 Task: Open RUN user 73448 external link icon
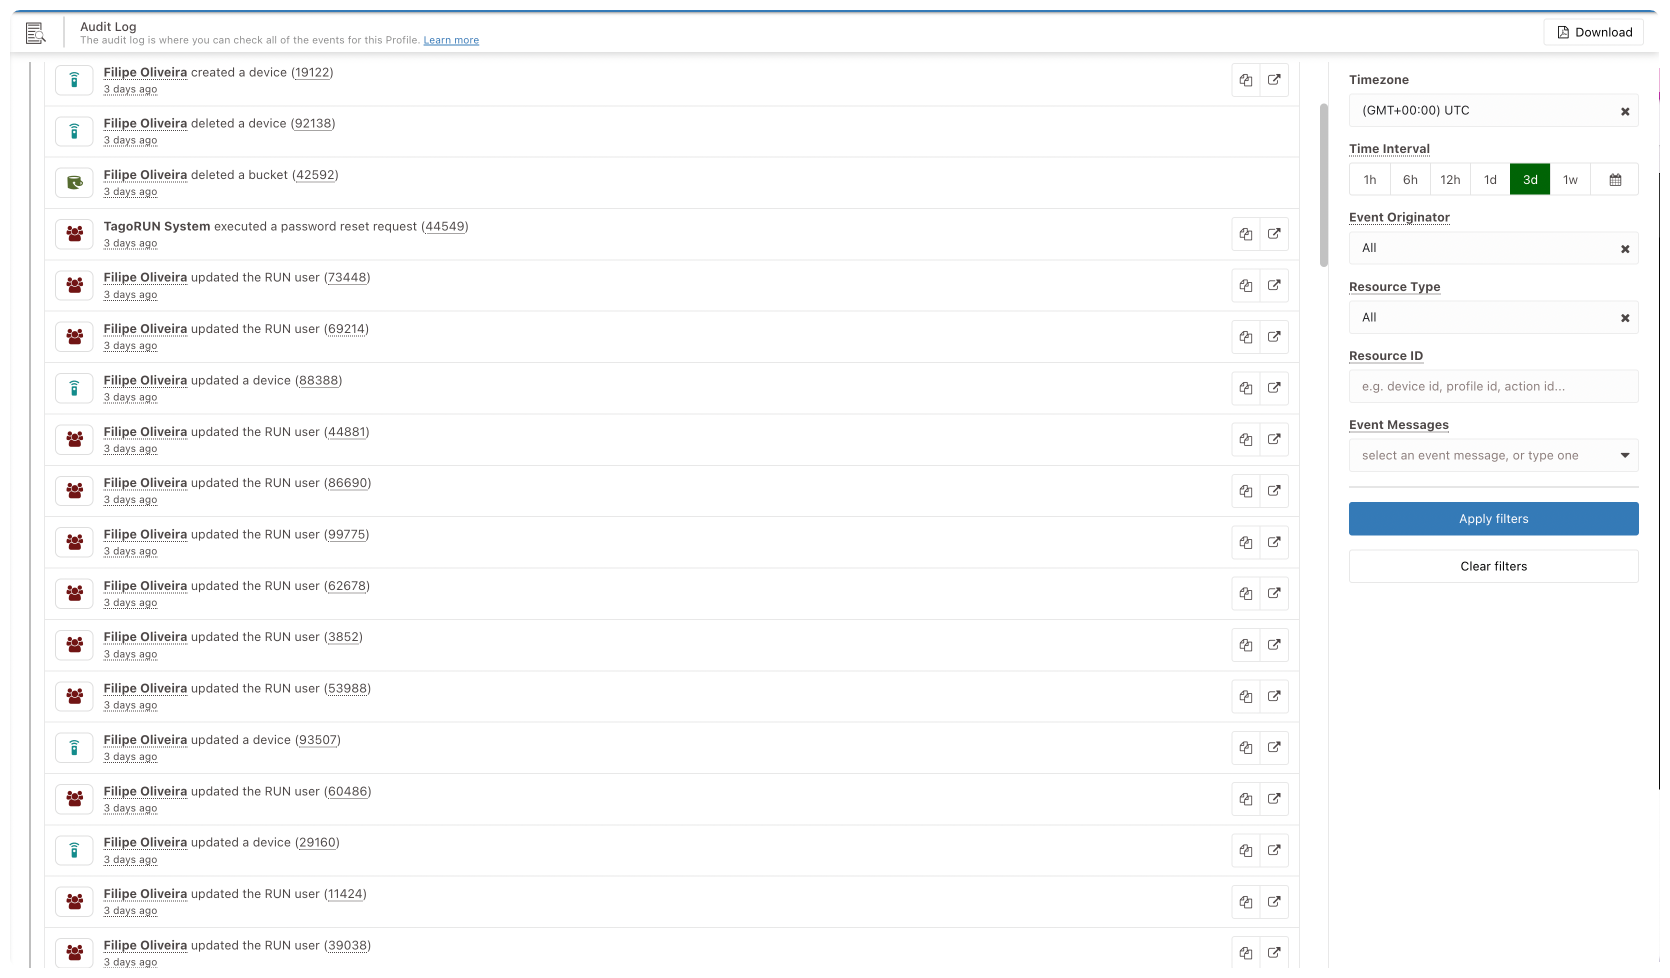pos(1274,286)
